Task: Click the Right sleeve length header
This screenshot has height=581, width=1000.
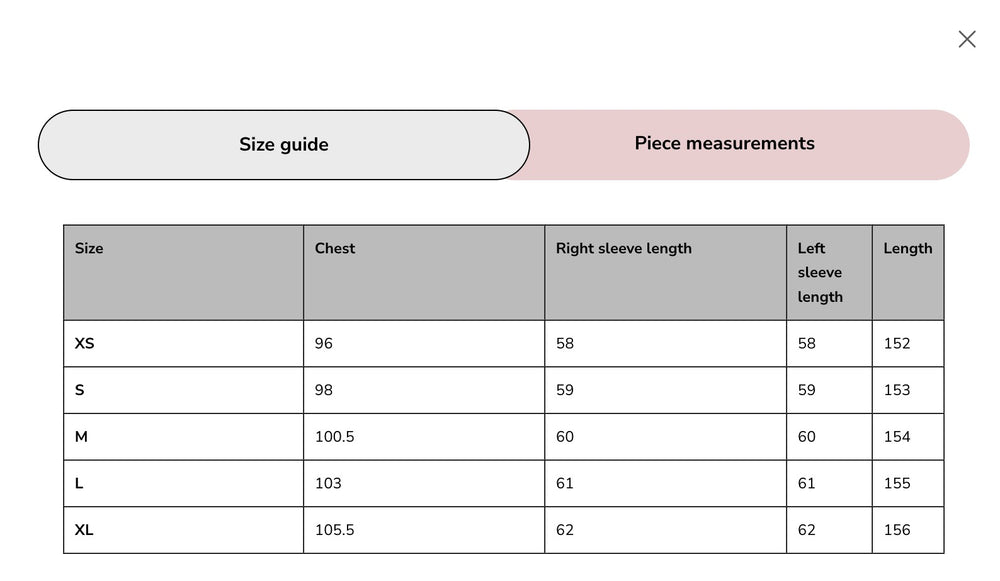Action: [623, 249]
